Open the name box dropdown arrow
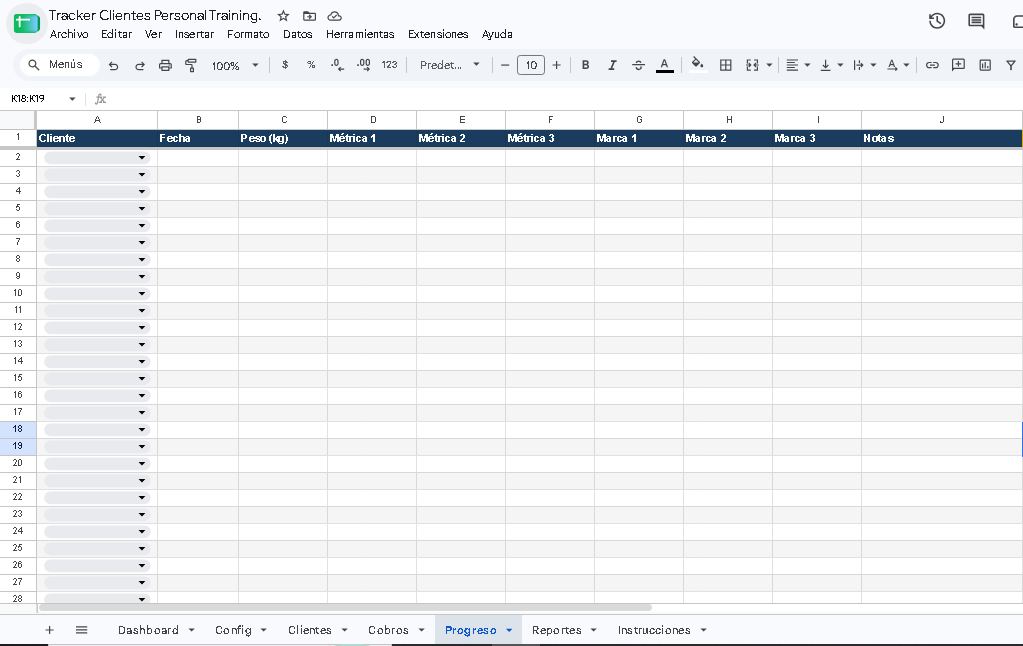 tap(72, 99)
